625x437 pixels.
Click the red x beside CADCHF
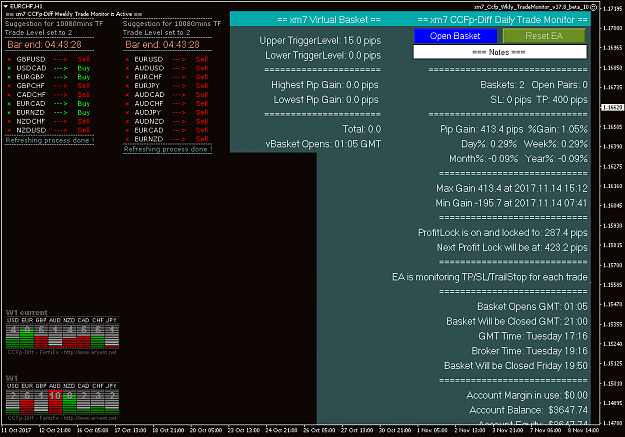(9, 95)
